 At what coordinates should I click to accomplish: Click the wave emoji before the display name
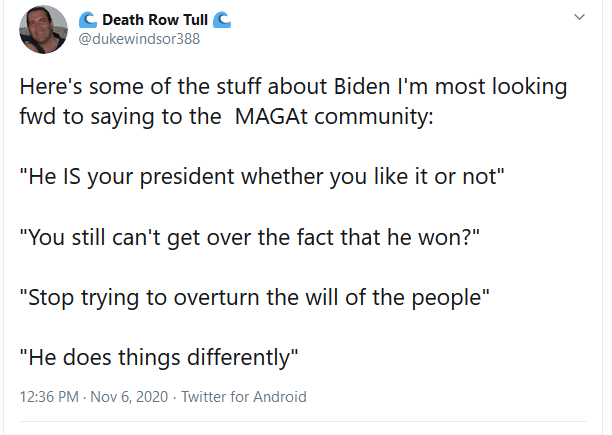pyautogui.click(x=87, y=19)
